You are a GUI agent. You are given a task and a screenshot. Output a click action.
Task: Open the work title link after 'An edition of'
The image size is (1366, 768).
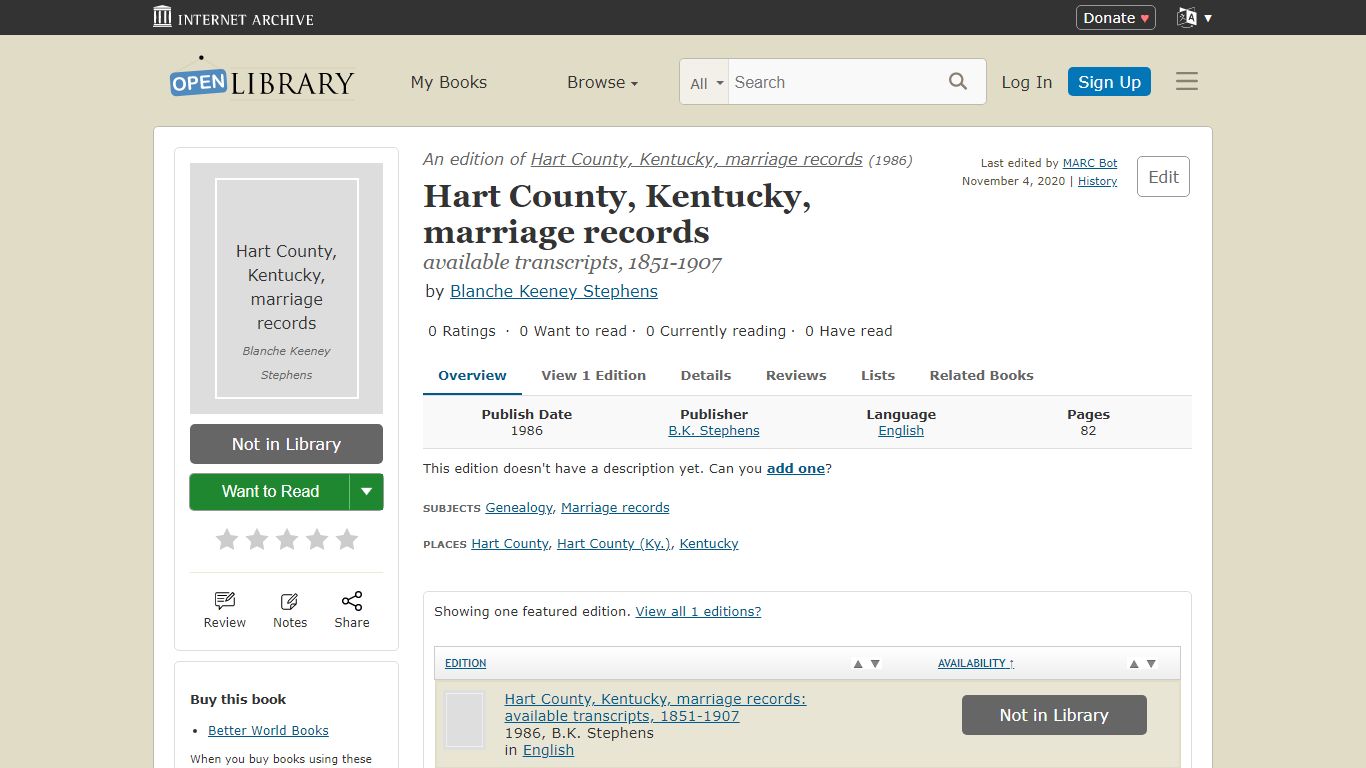(x=696, y=159)
